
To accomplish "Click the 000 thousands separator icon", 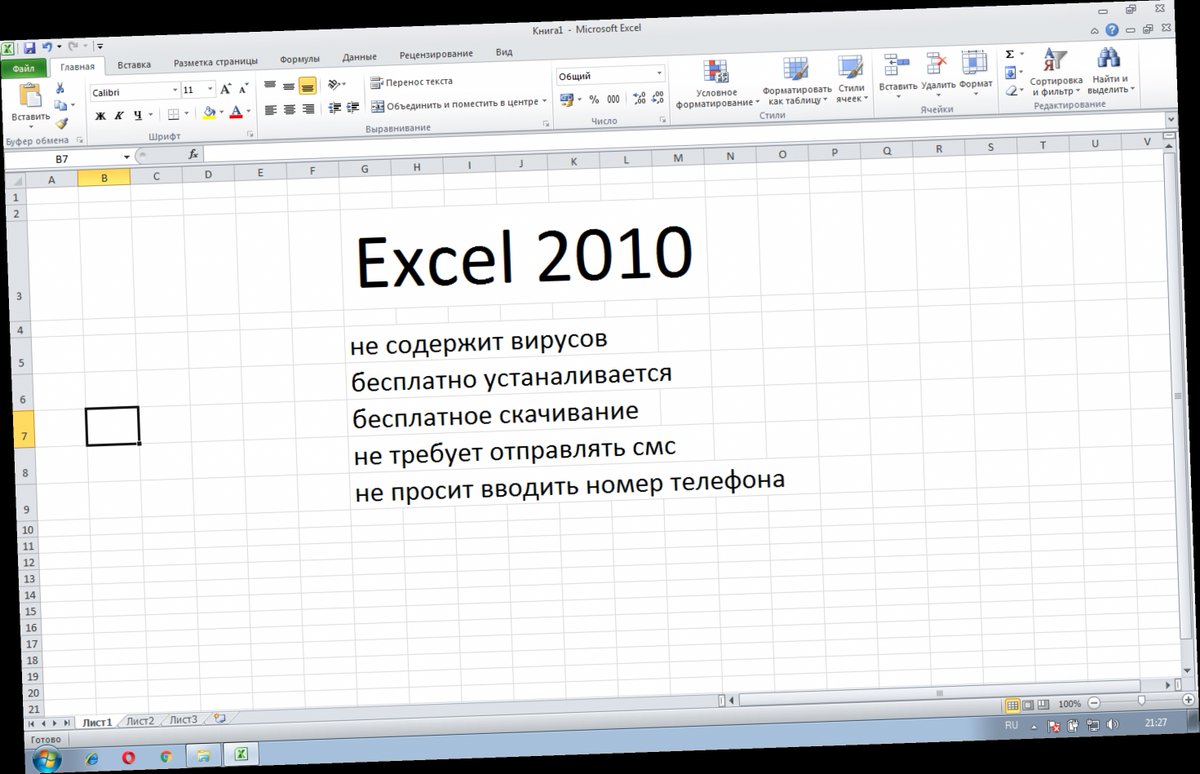I will coord(613,99).
